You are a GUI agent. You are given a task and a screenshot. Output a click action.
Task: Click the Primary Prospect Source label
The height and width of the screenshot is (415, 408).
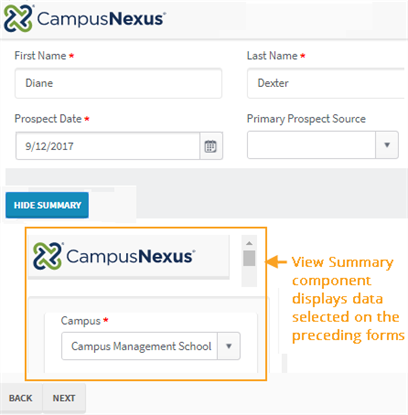coord(306,119)
